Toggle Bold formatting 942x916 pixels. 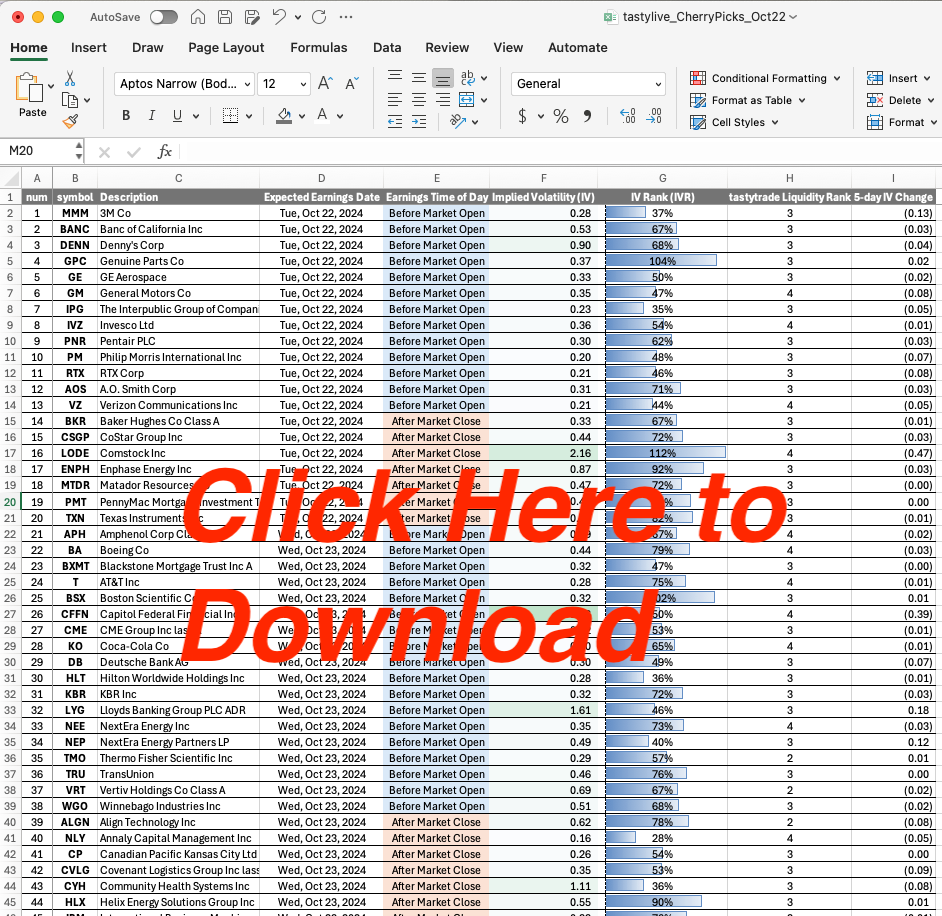[x=126, y=115]
